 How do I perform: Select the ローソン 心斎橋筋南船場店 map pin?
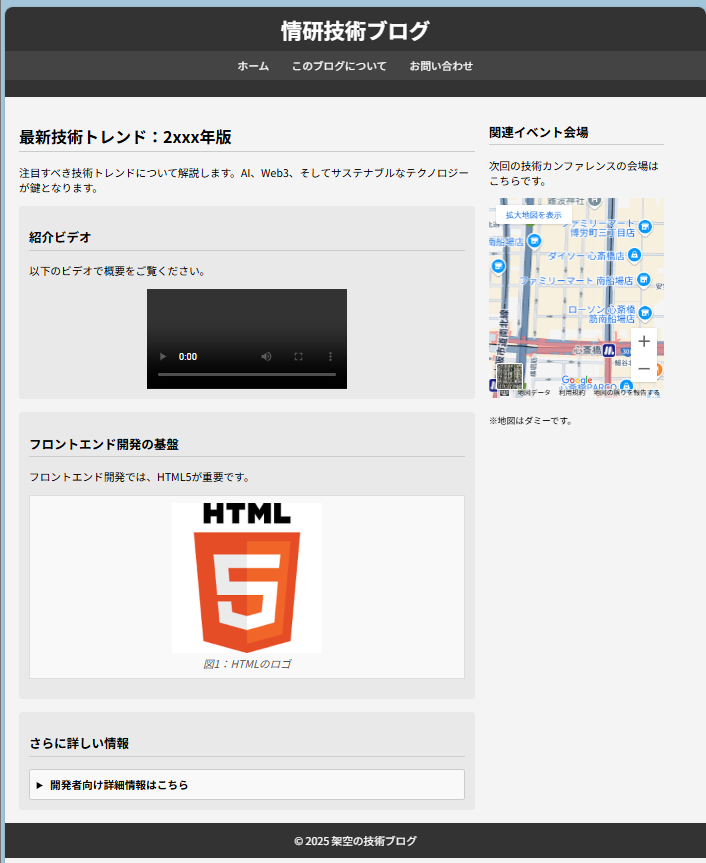pos(645,313)
